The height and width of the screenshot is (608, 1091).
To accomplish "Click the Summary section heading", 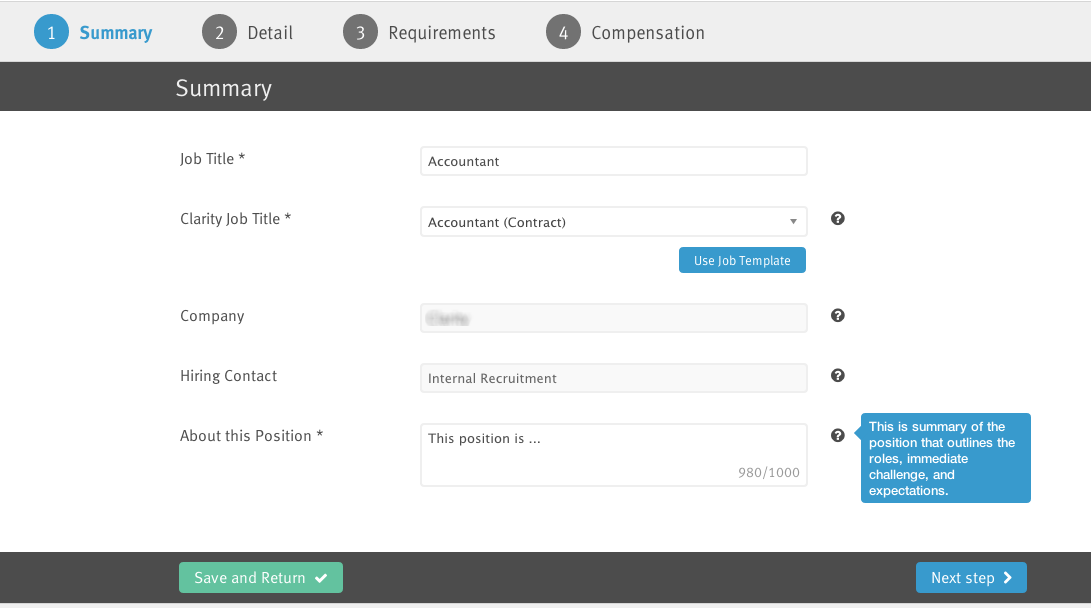I will [x=223, y=88].
